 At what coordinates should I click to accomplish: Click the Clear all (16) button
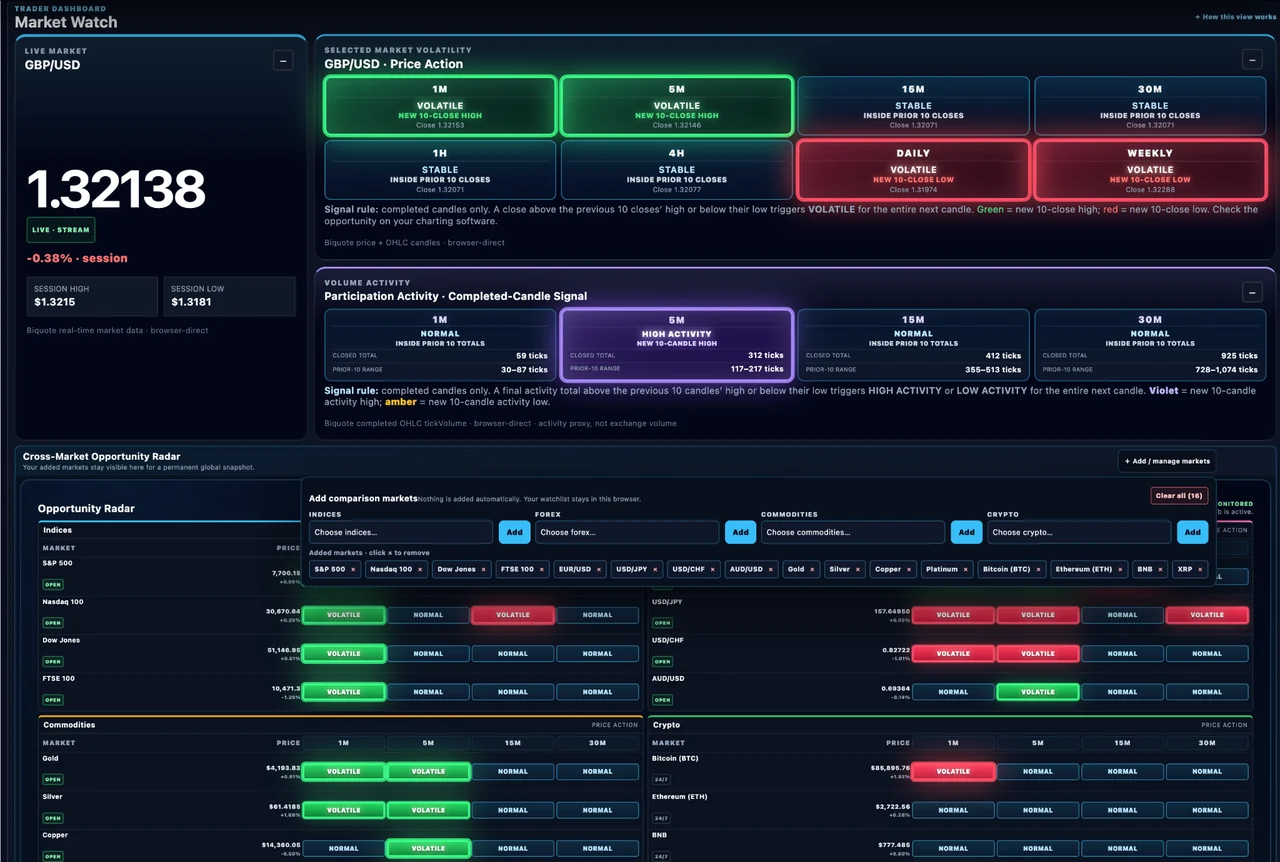pos(1179,496)
